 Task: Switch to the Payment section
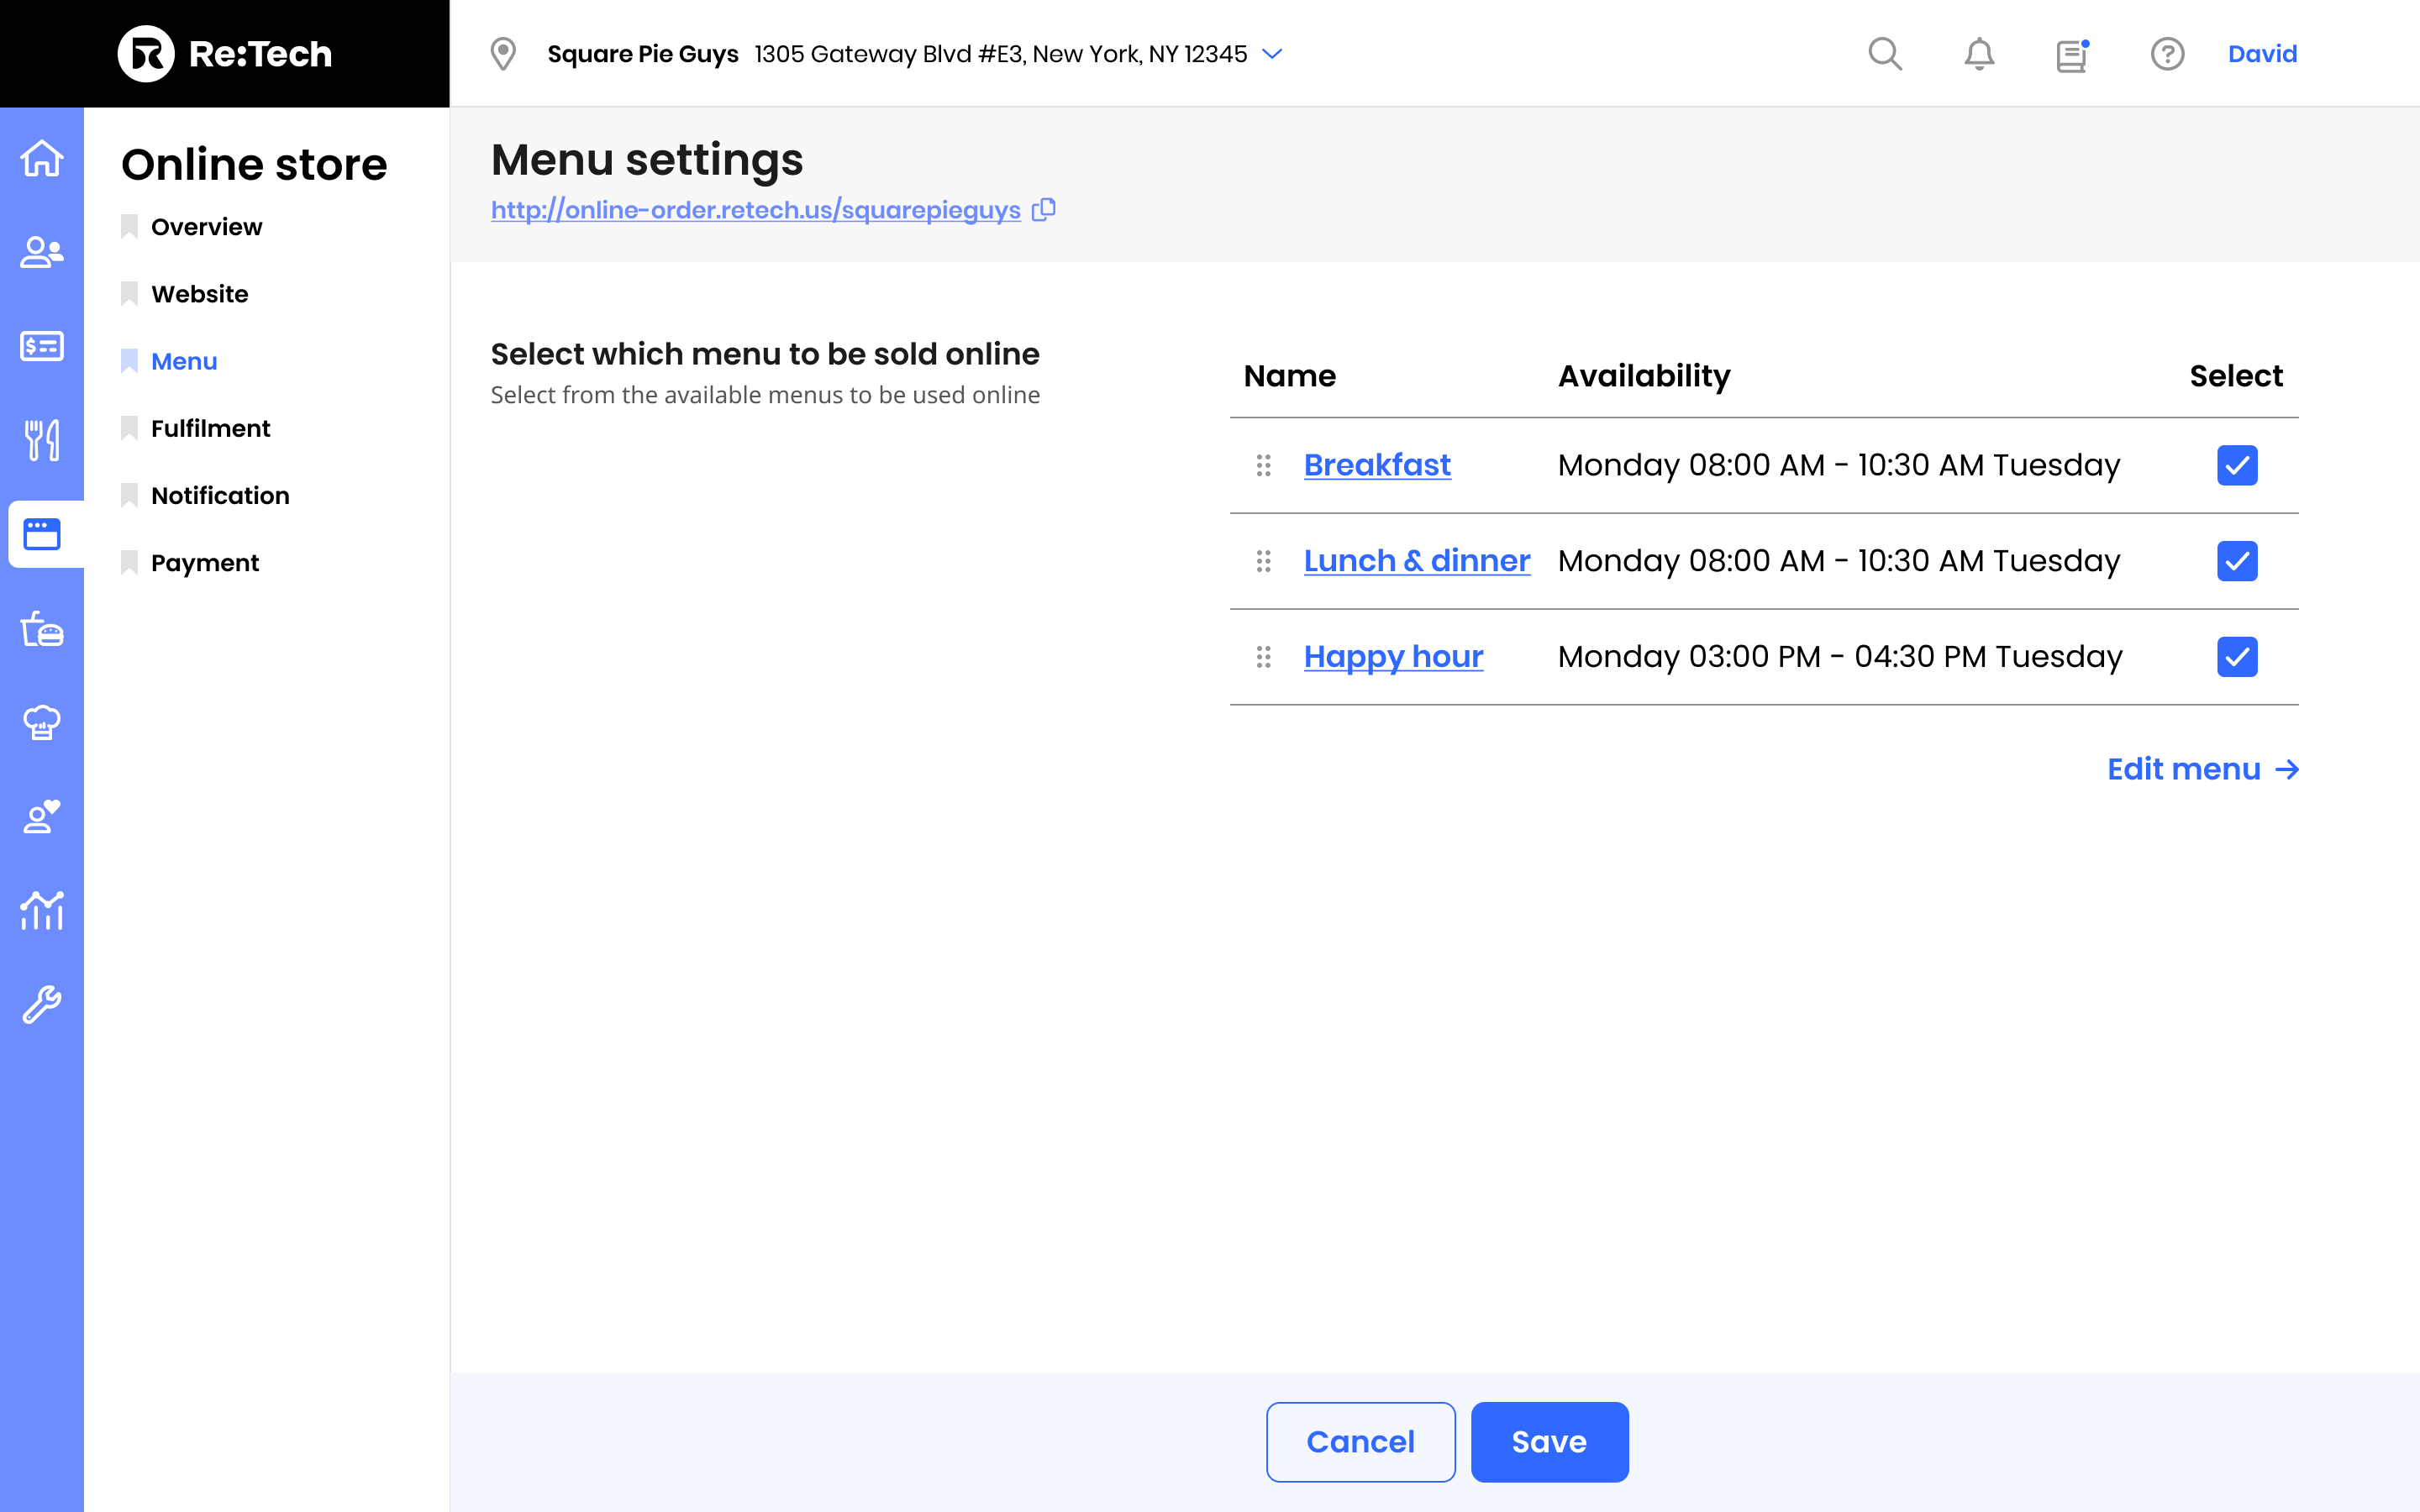tap(205, 563)
